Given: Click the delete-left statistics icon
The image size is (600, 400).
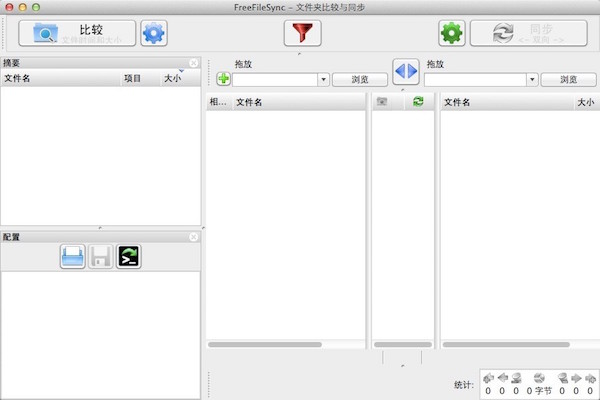Looking at the screenshot, I should coord(517,378).
